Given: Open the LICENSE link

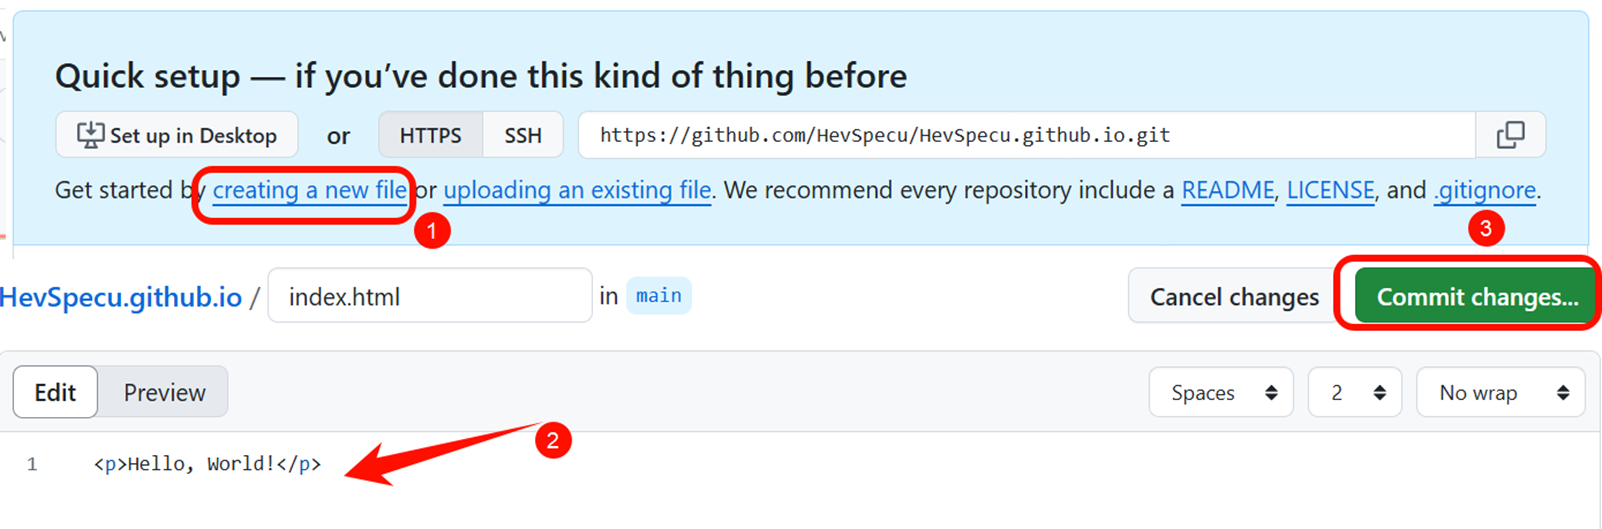Looking at the screenshot, I should [x=1330, y=190].
